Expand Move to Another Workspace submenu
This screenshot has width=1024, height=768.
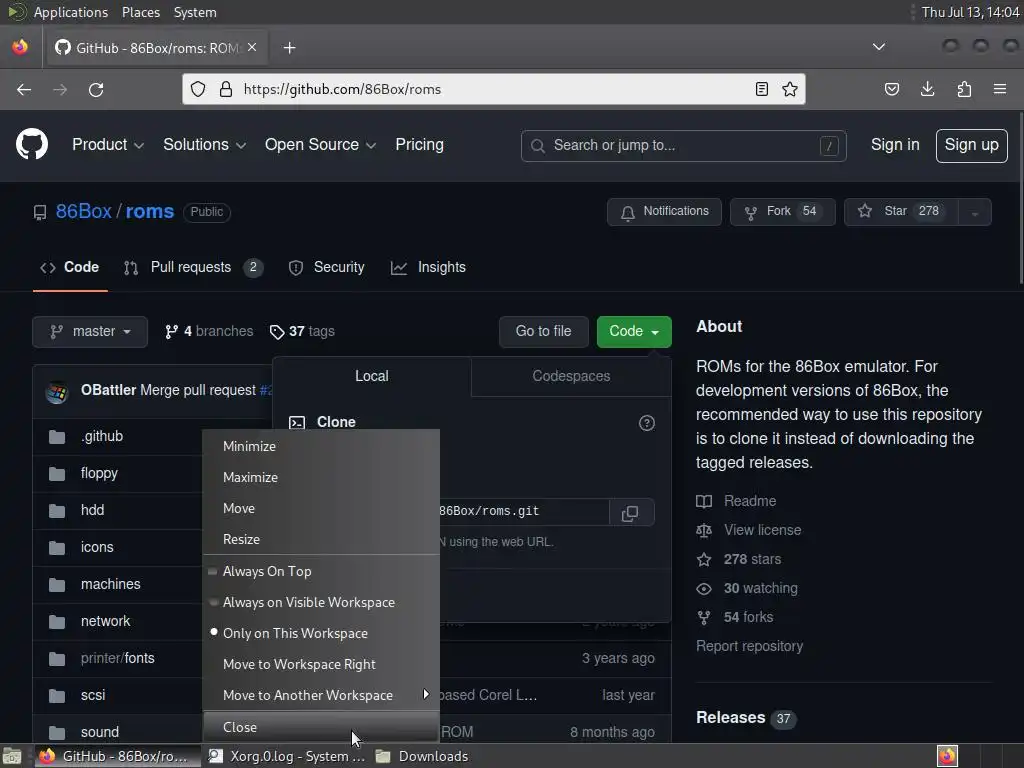[321, 695]
